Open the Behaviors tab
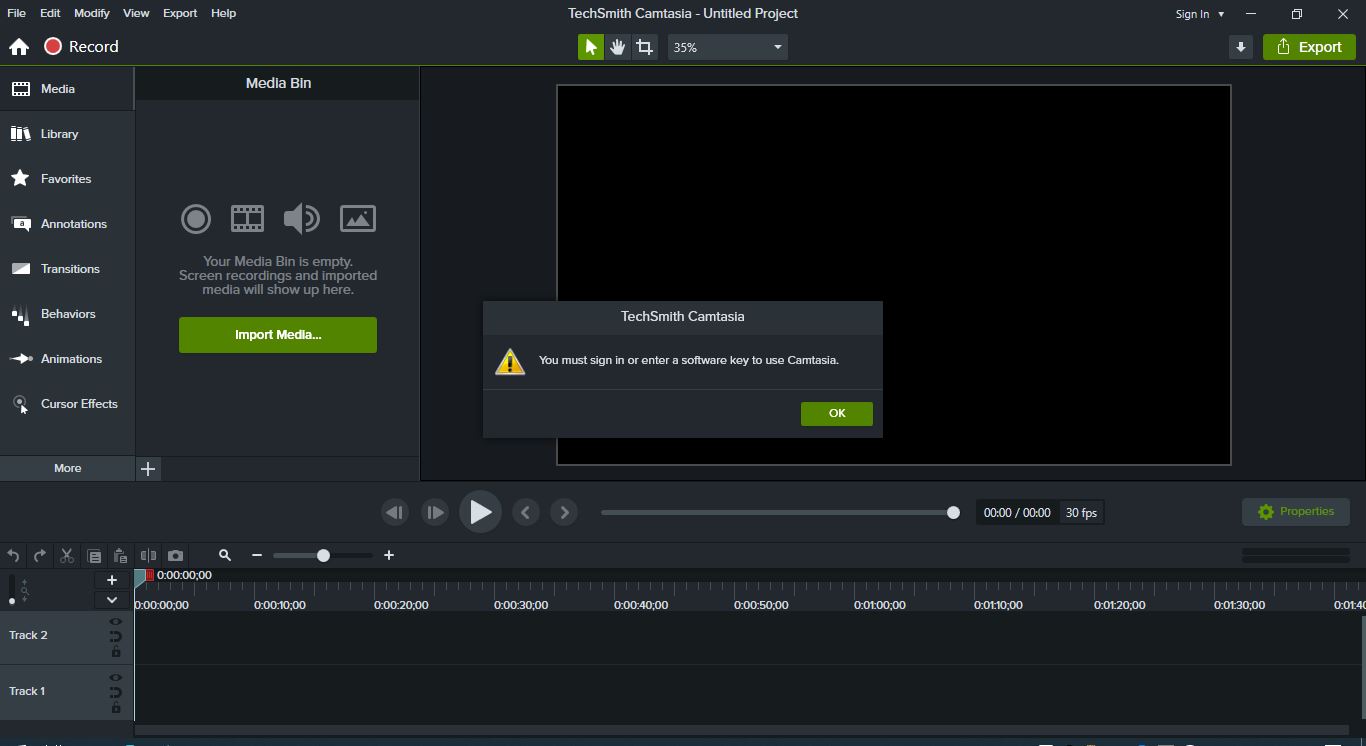The width and height of the screenshot is (1366, 746). (x=67, y=314)
